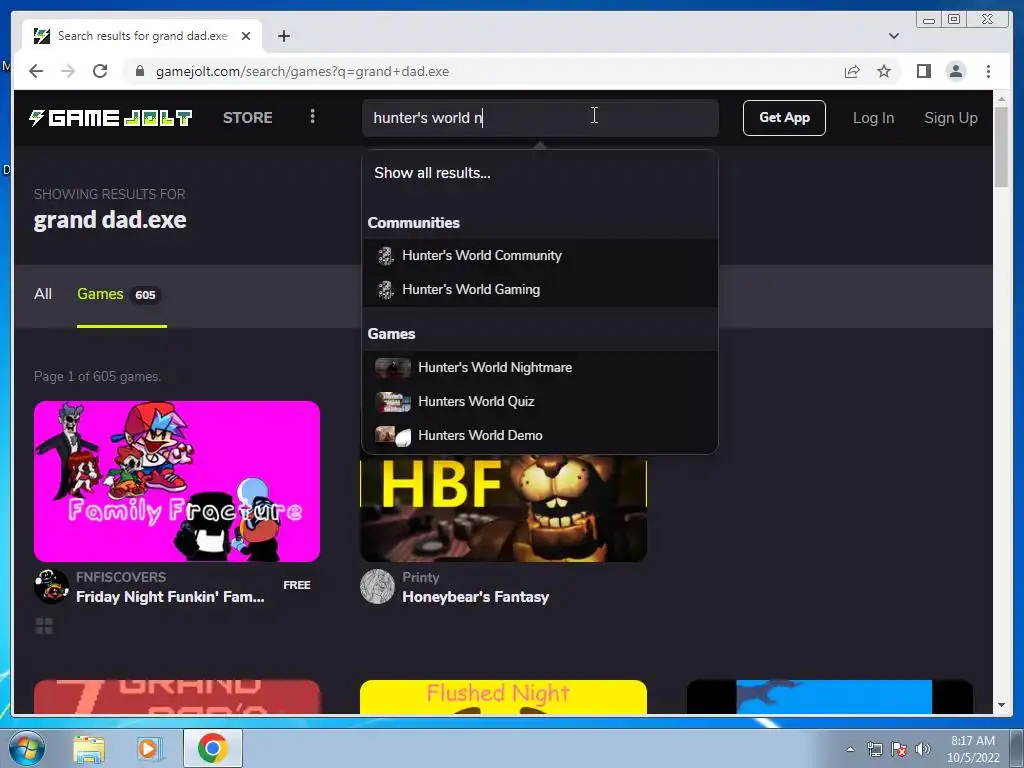Click the Chrome taskbar icon

click(x=212, y=748)
